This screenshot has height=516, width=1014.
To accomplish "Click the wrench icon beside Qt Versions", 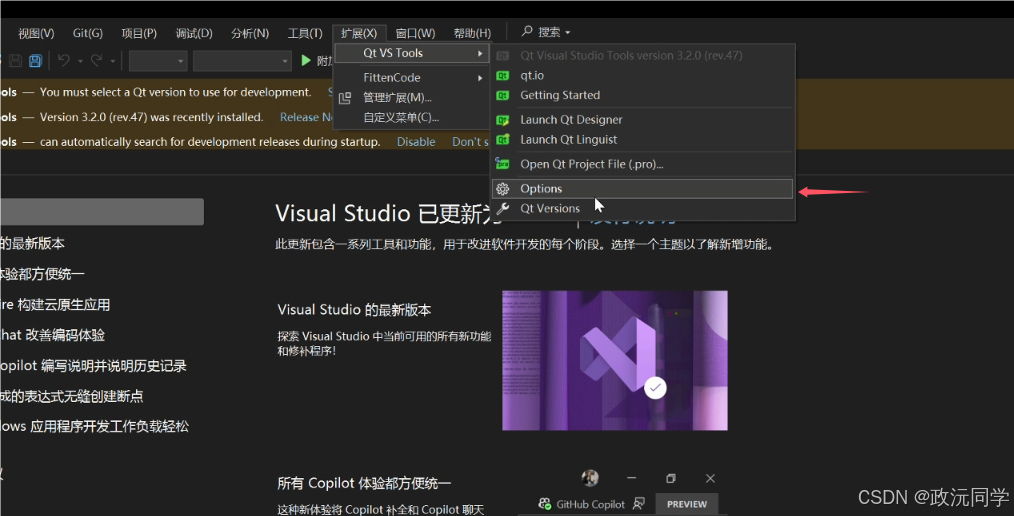I will tap(502, 208).
